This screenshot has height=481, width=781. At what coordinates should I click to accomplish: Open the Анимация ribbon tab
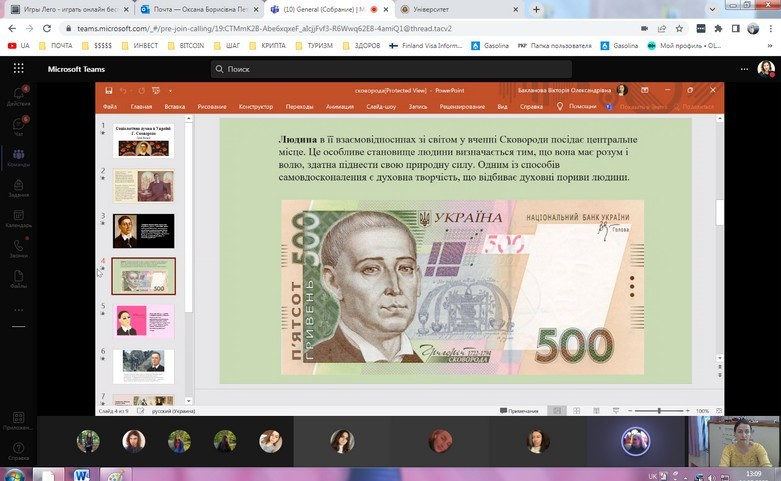click(x=340, y=107)
